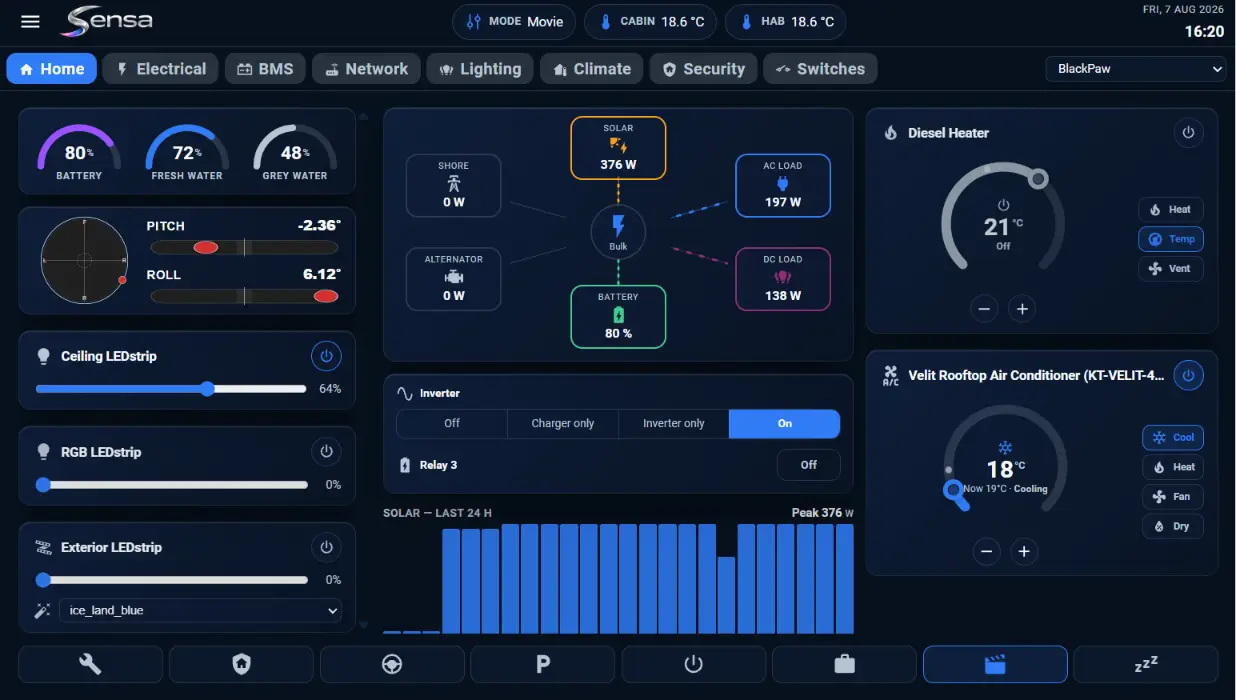Screen dimensions: 1236x700
Task: Click the level indicator bubble circle
Action: [x=85, y=260]
